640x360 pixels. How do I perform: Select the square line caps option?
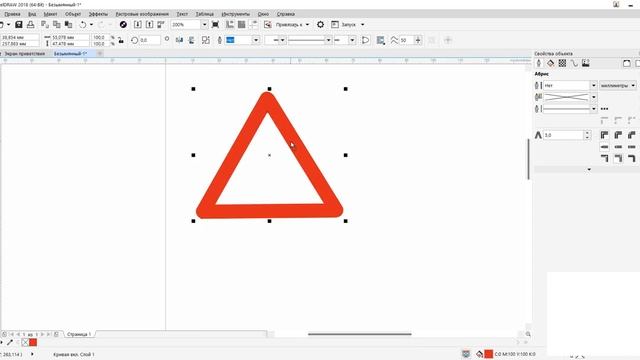604,147
